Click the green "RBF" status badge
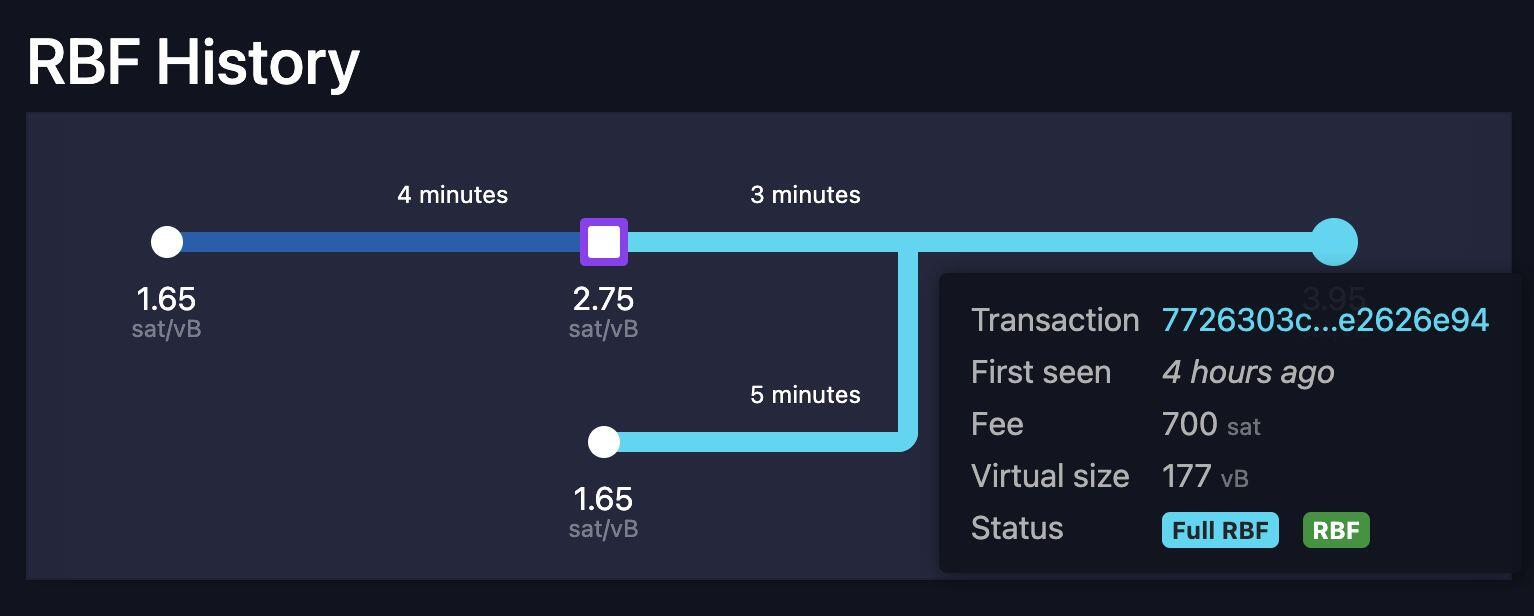Viewport: 1534px width, 616px height. pos(1336,530)
